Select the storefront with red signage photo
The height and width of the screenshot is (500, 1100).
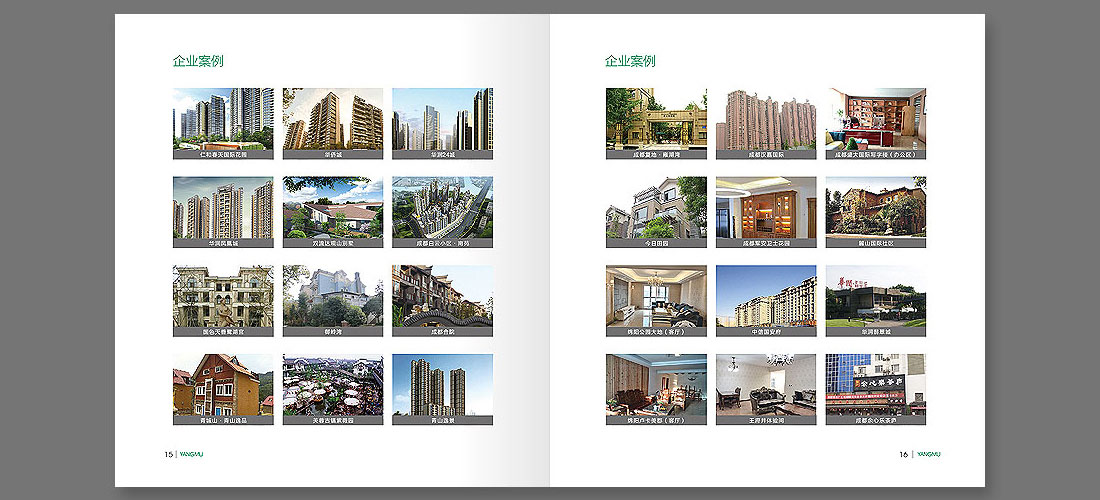coord(876,384)
